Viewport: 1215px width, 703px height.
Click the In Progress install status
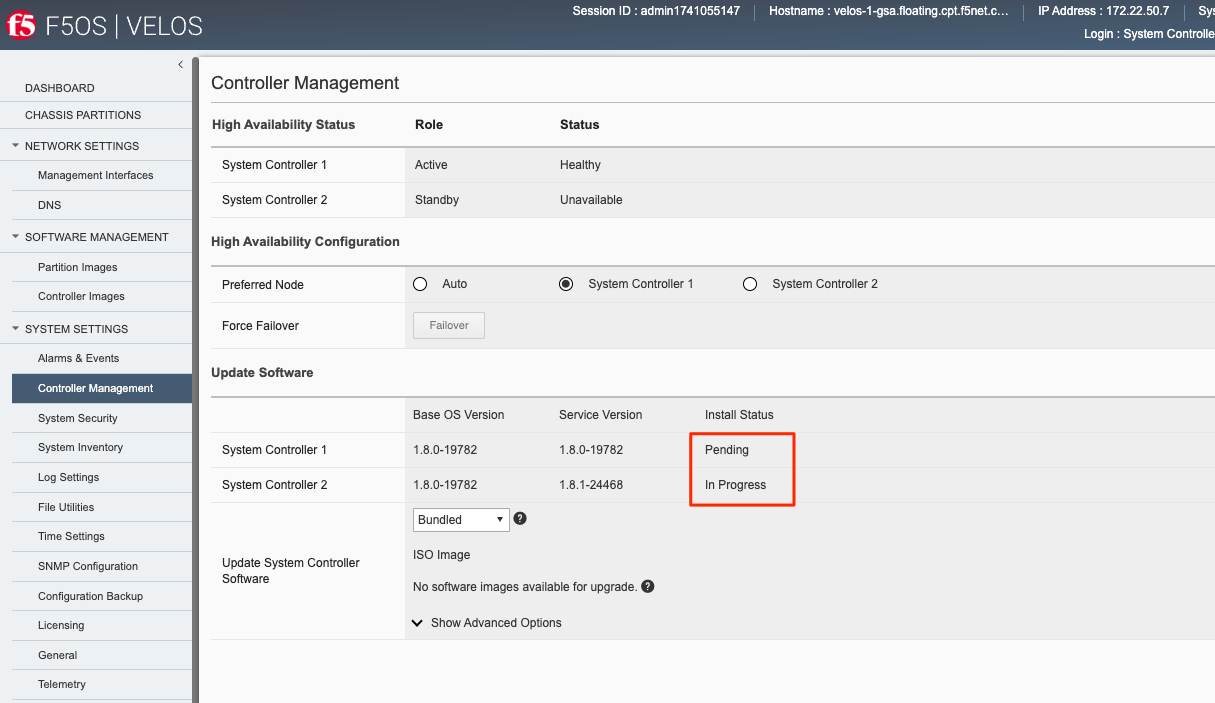[736, 485]
